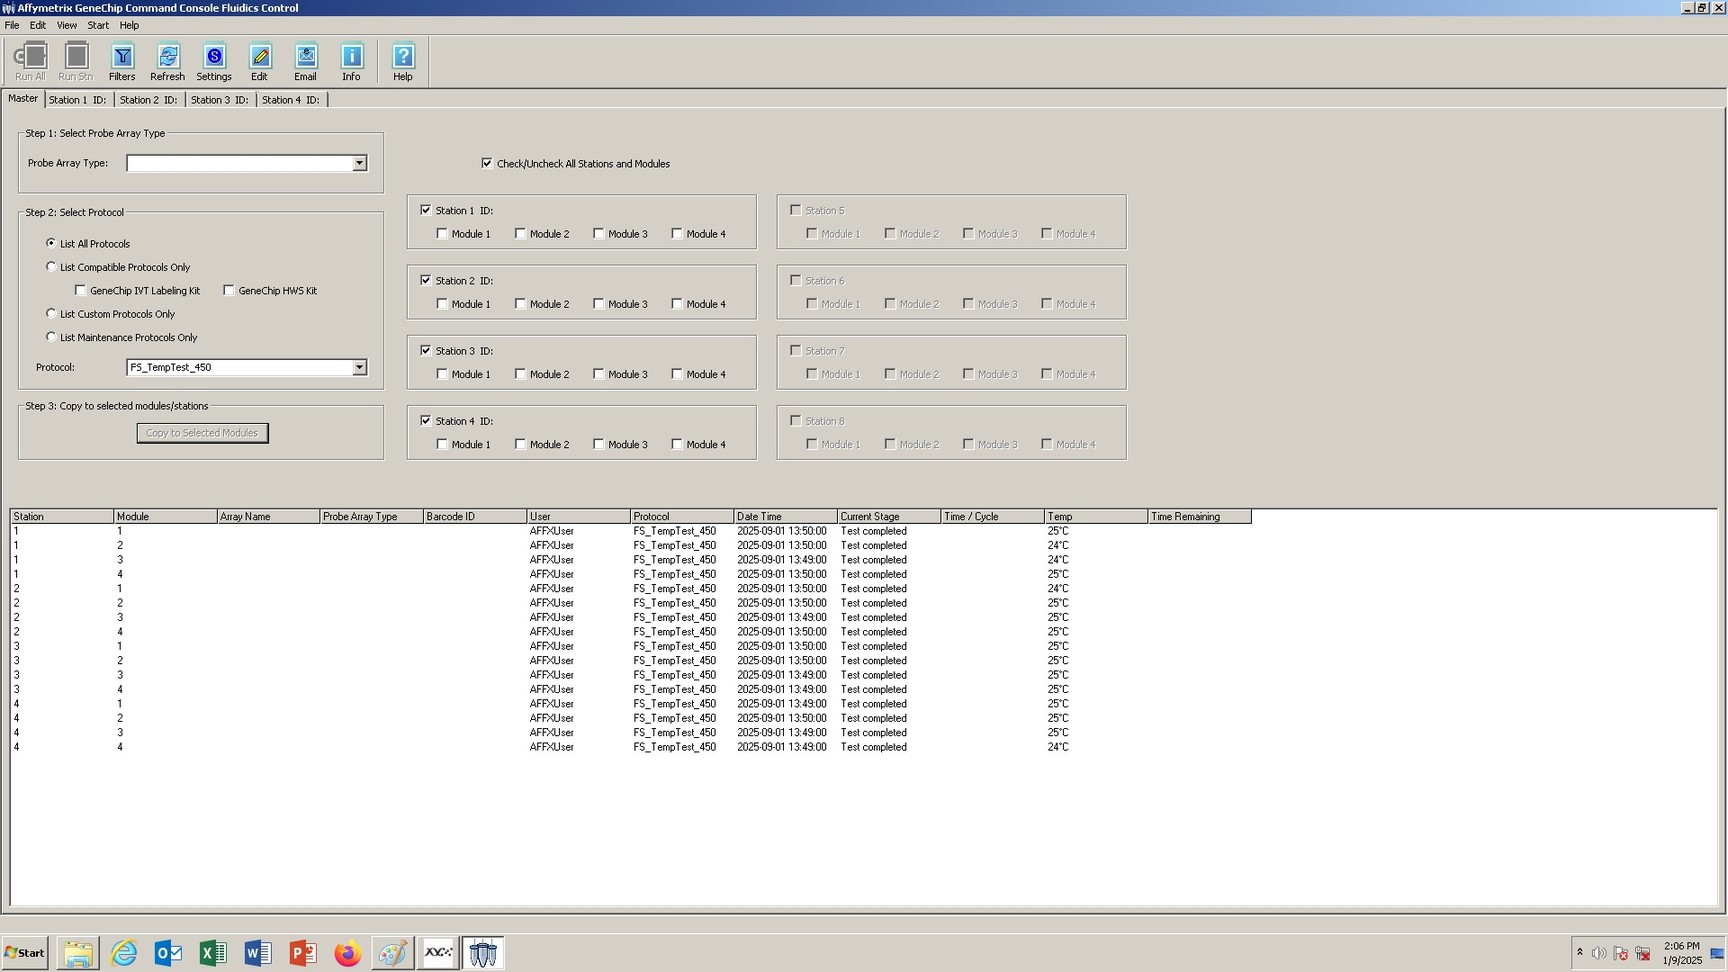The height and width of the screenshot is (972, 1728).
Task: Open the Edit menu
Action: [x=38, y=25]
